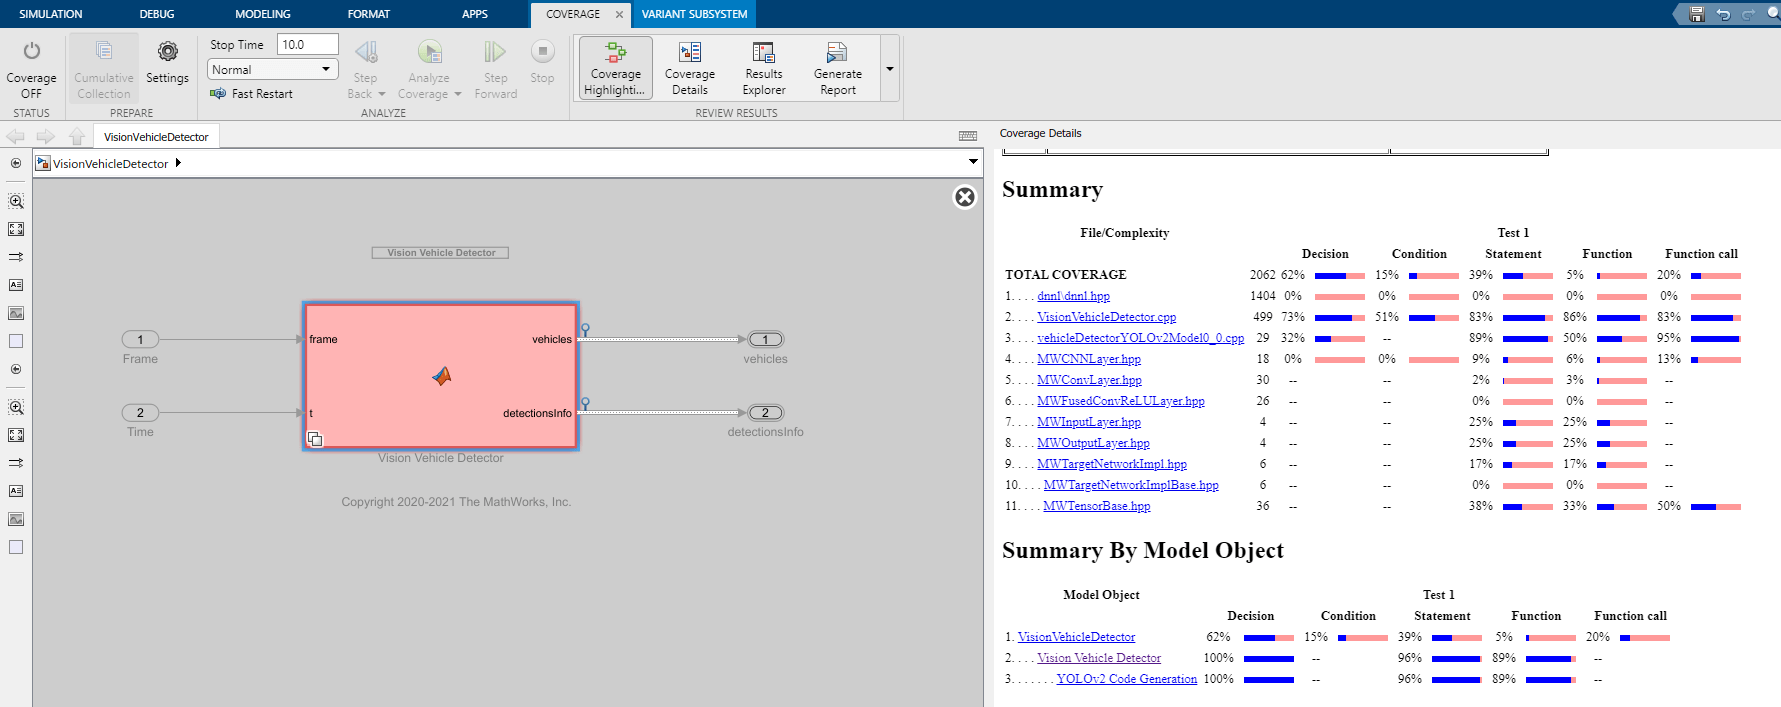
Task: Click the Up to Parent arrow
Action: pos(77,136)
